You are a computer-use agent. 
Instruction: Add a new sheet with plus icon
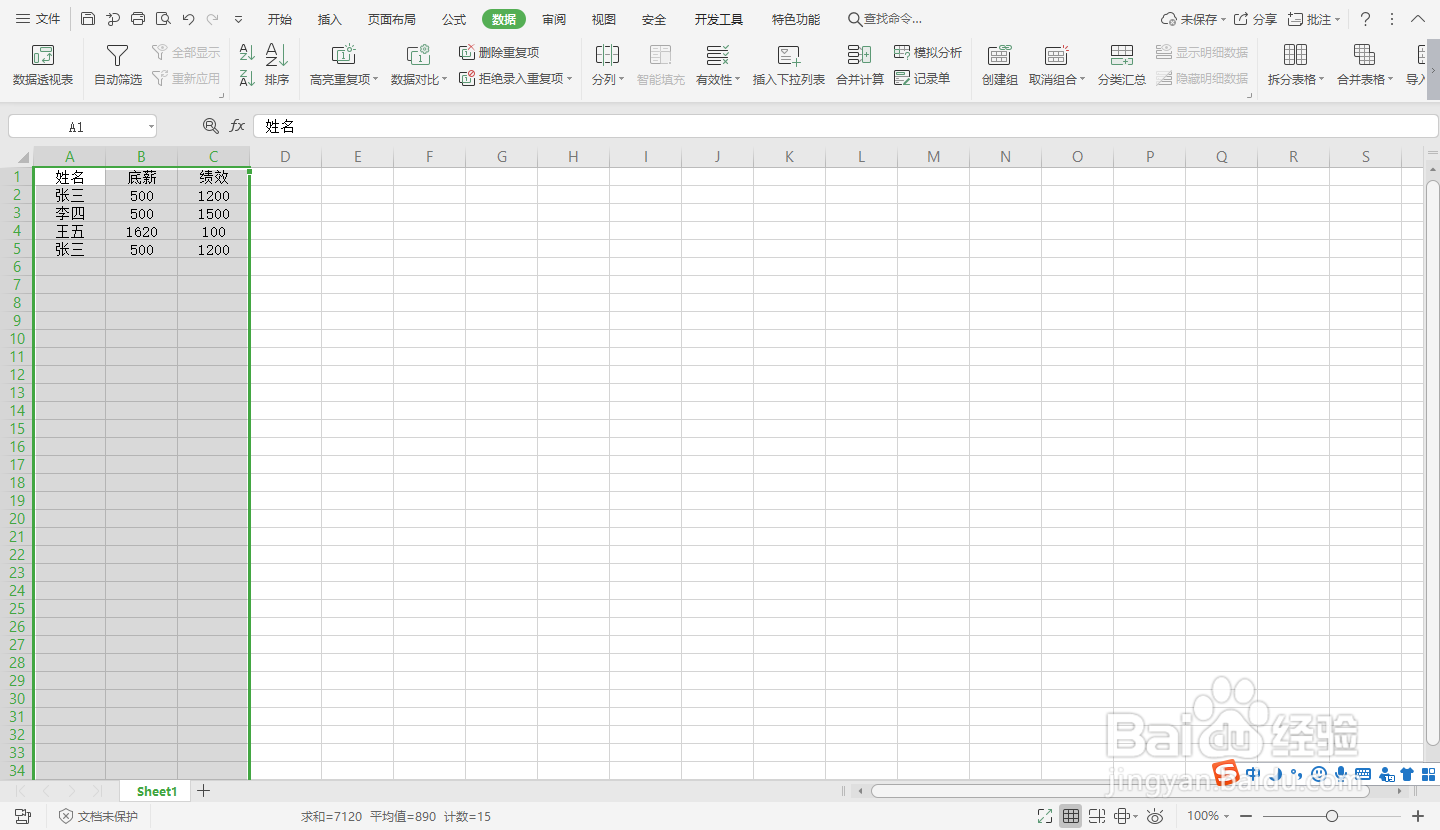204,791
